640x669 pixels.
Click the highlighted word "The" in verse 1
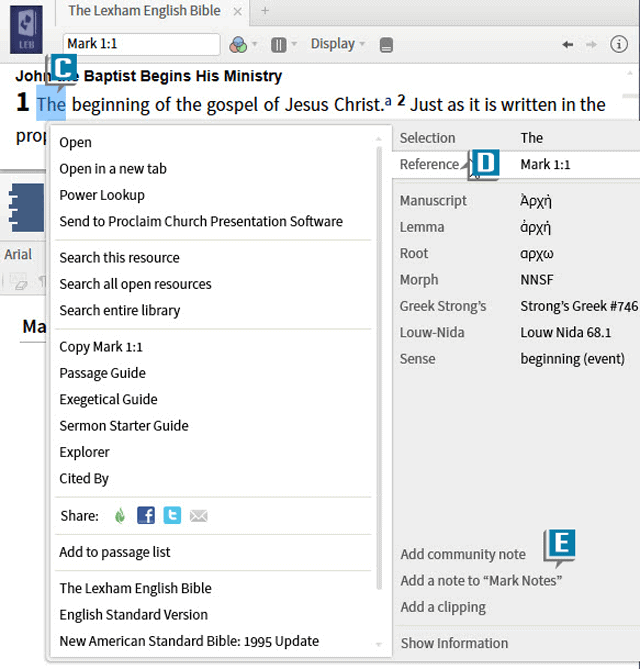(51, 105)
